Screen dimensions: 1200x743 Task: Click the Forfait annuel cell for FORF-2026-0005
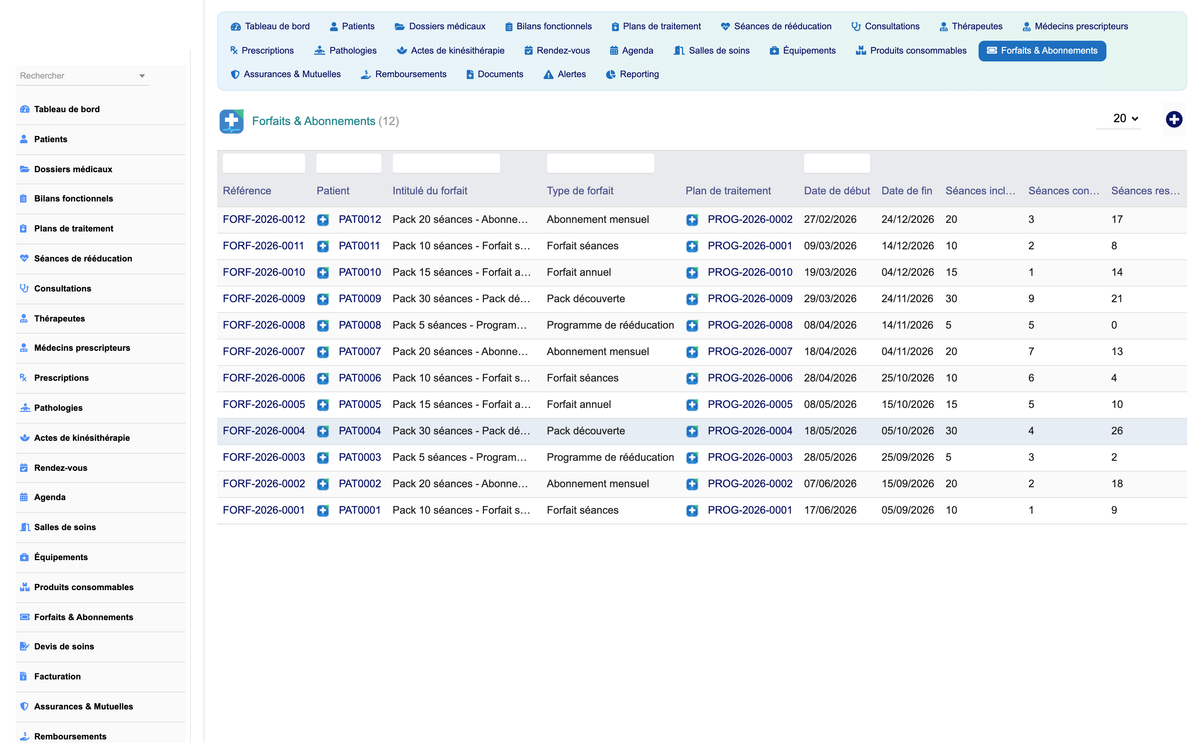coord(579,405)
